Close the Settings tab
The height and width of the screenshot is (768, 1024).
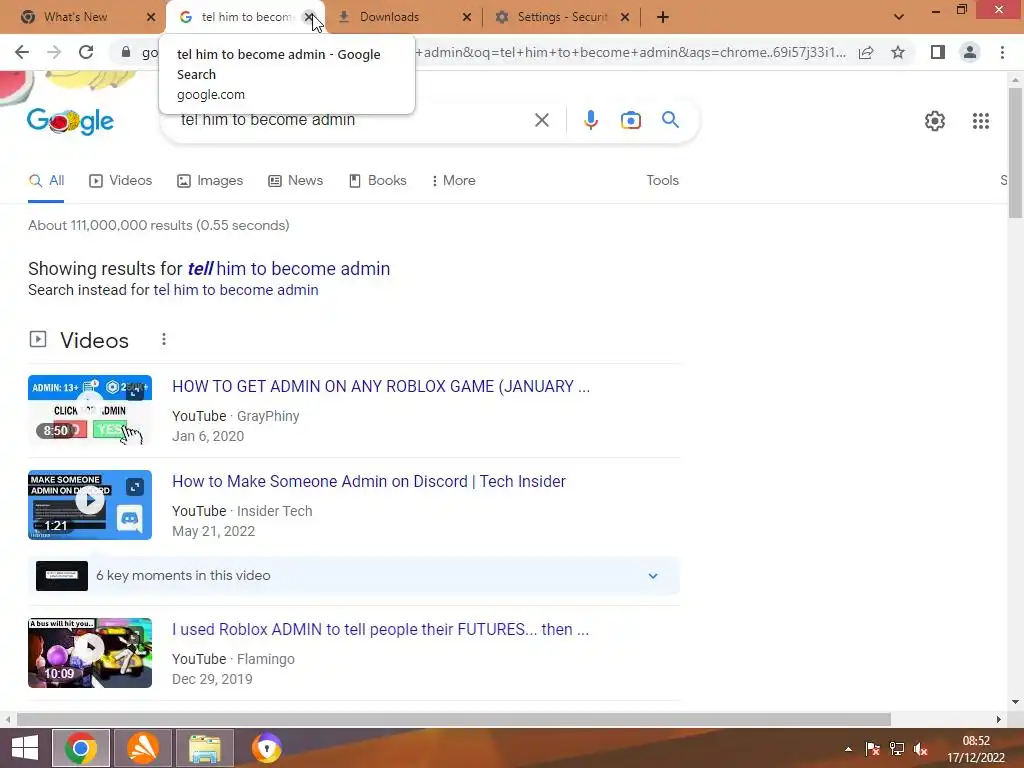tap(624, 17)
